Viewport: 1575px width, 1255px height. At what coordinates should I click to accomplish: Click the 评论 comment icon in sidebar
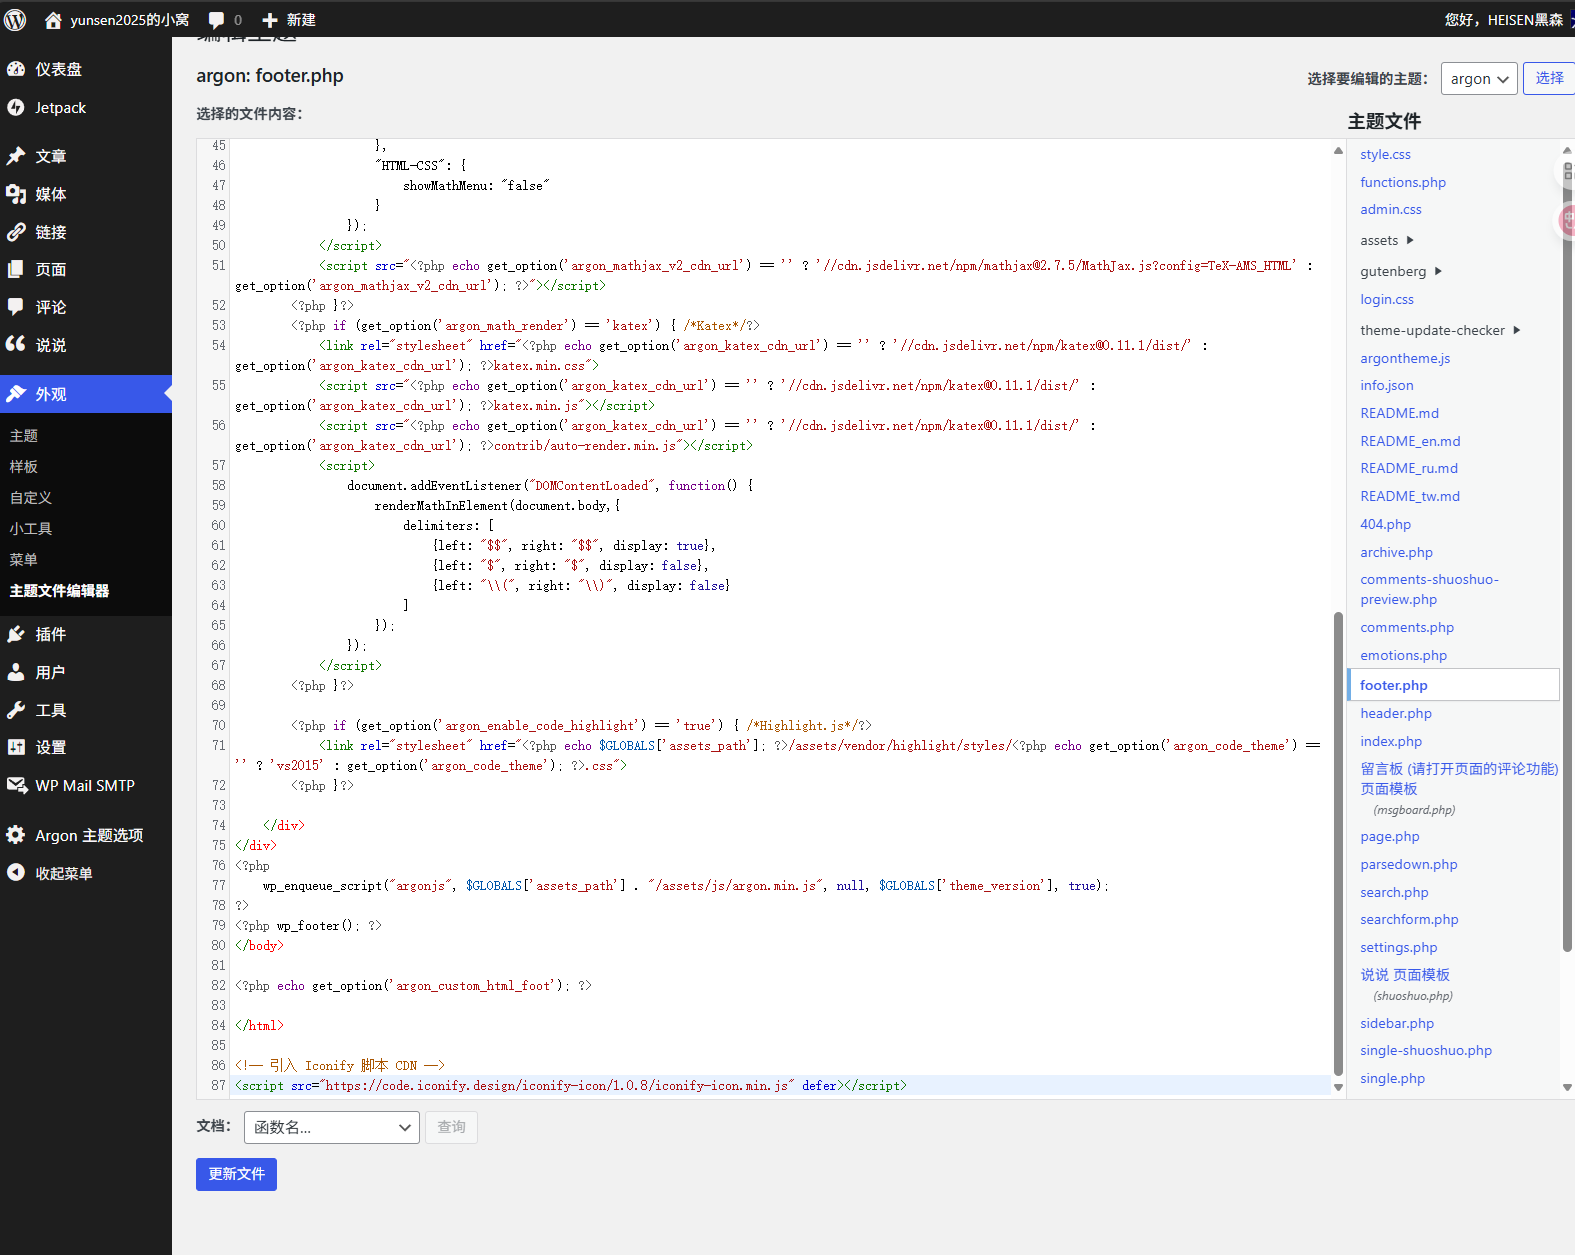(16, 307)
